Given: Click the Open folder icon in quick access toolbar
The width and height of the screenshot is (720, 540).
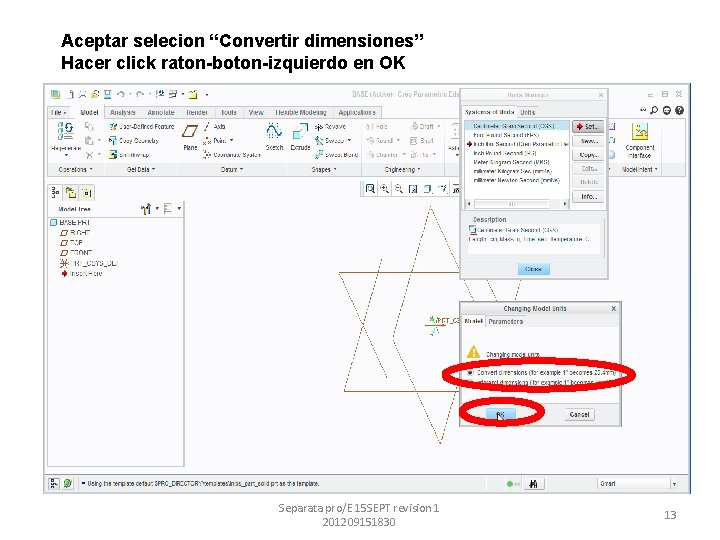Looking at the screenshot, I should [95, 95].
